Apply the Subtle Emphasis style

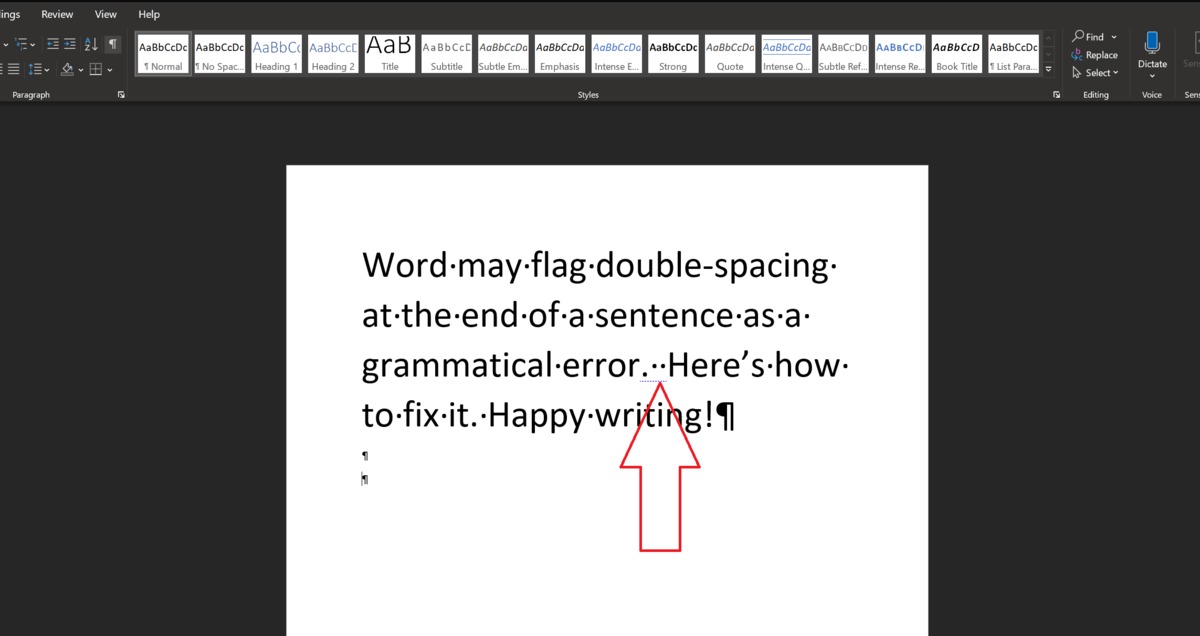click(503, 54)
